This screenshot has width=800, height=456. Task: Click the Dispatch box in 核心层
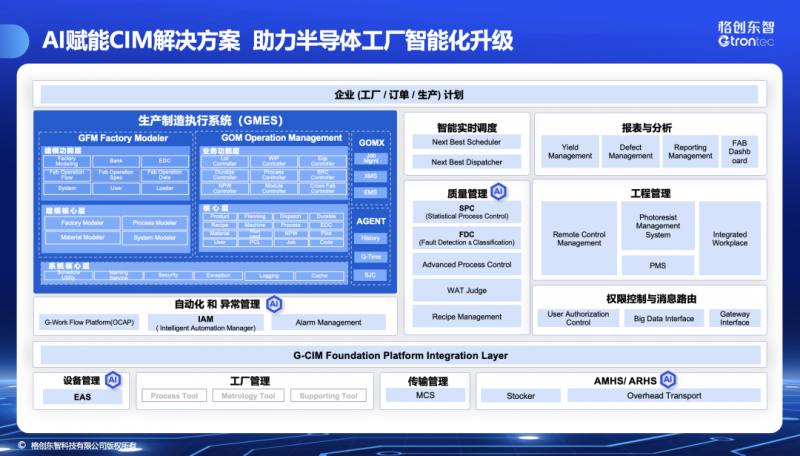pos(290,216)
